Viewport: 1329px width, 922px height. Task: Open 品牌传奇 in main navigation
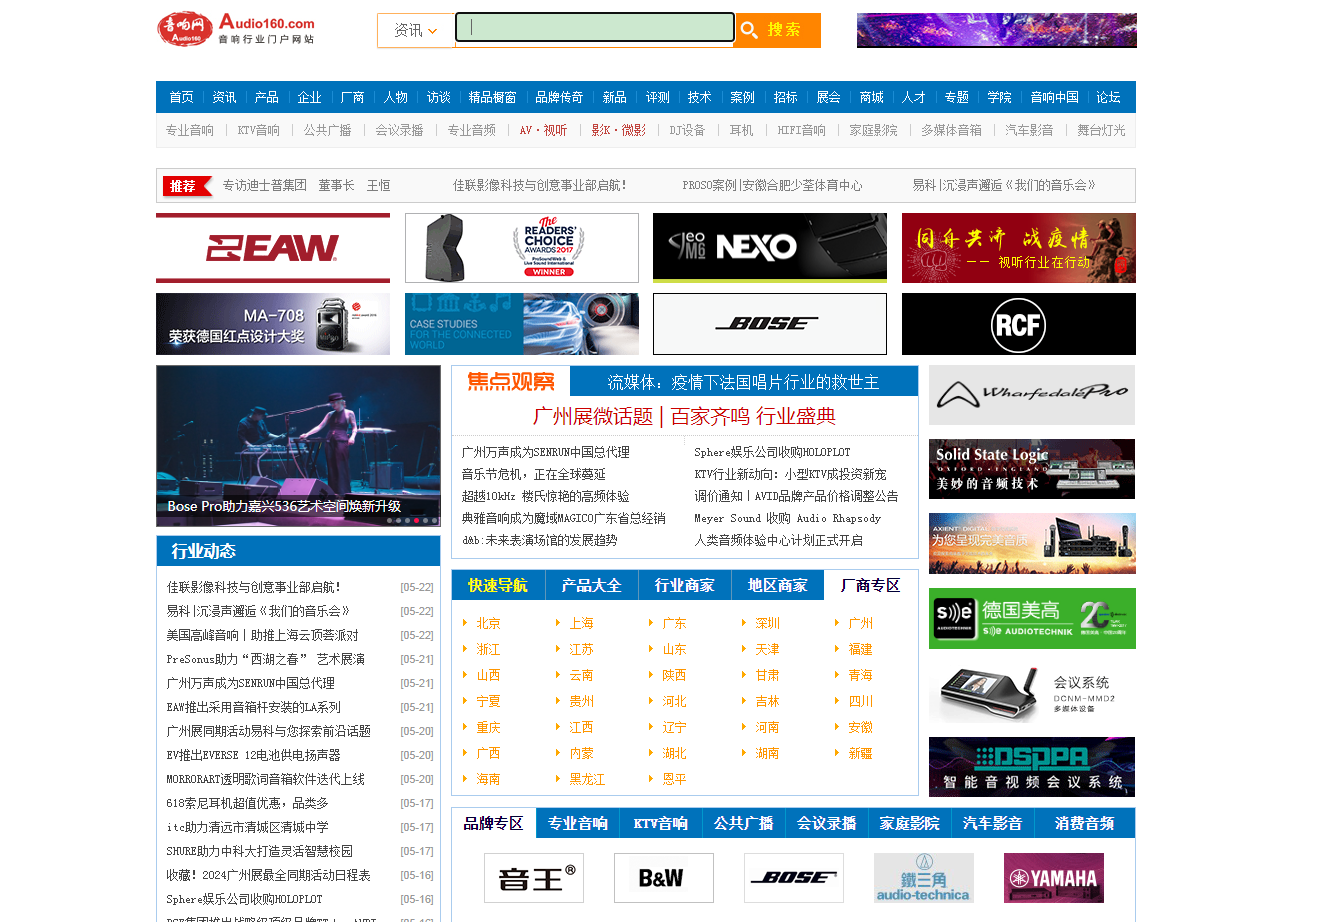coord(559,97)
